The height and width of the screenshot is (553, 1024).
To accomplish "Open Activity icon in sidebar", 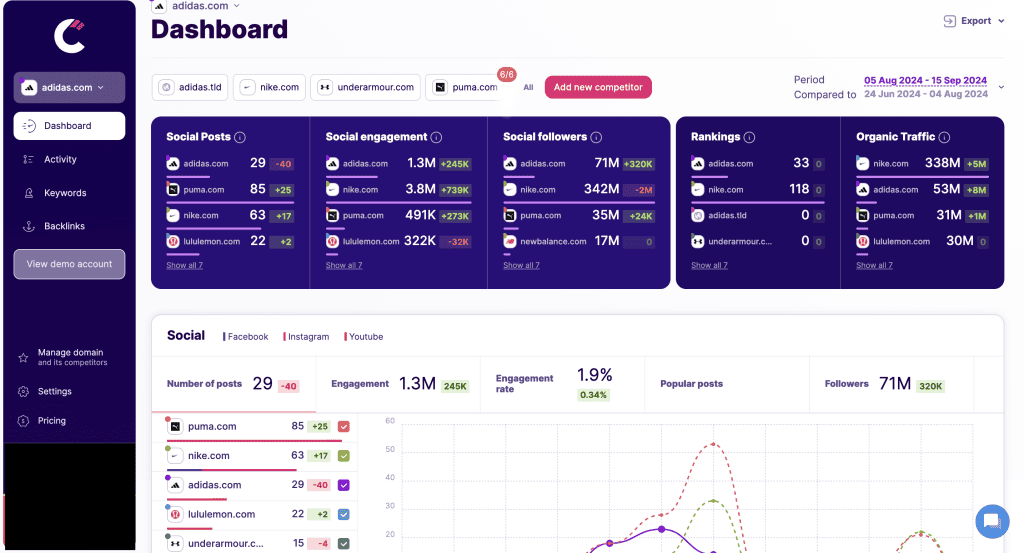I will tap(28, 159).
